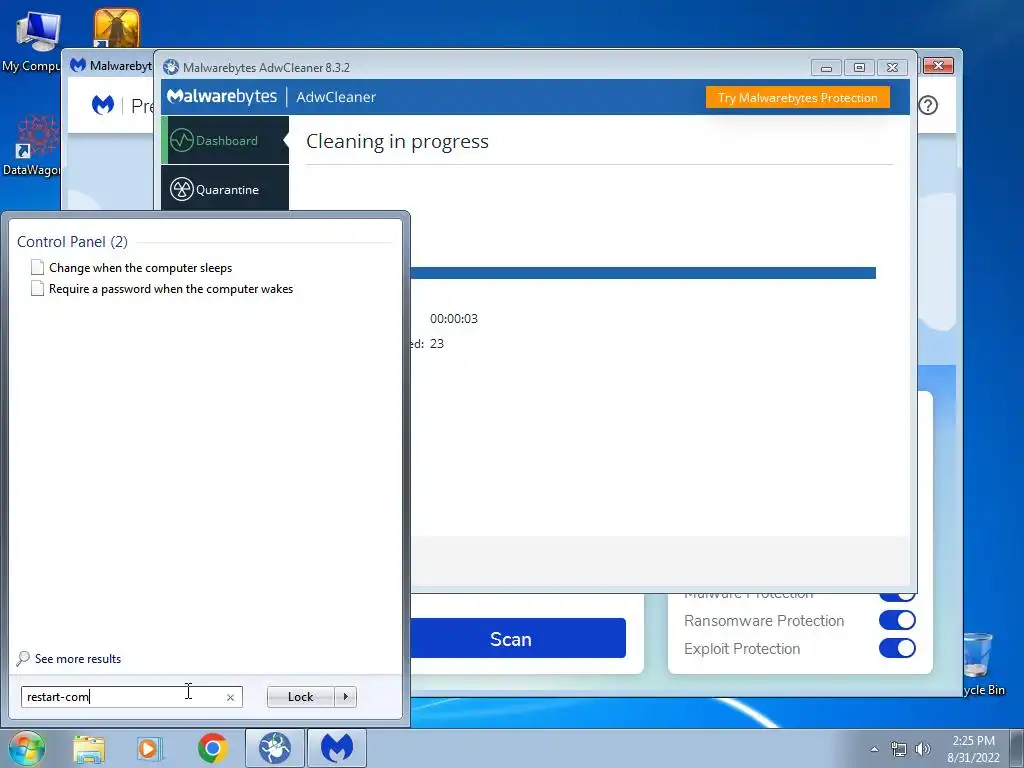Switch to AdwCleaner taskbar button
This screenshot has height=768, width=1024.
click(x=275, y=748)
